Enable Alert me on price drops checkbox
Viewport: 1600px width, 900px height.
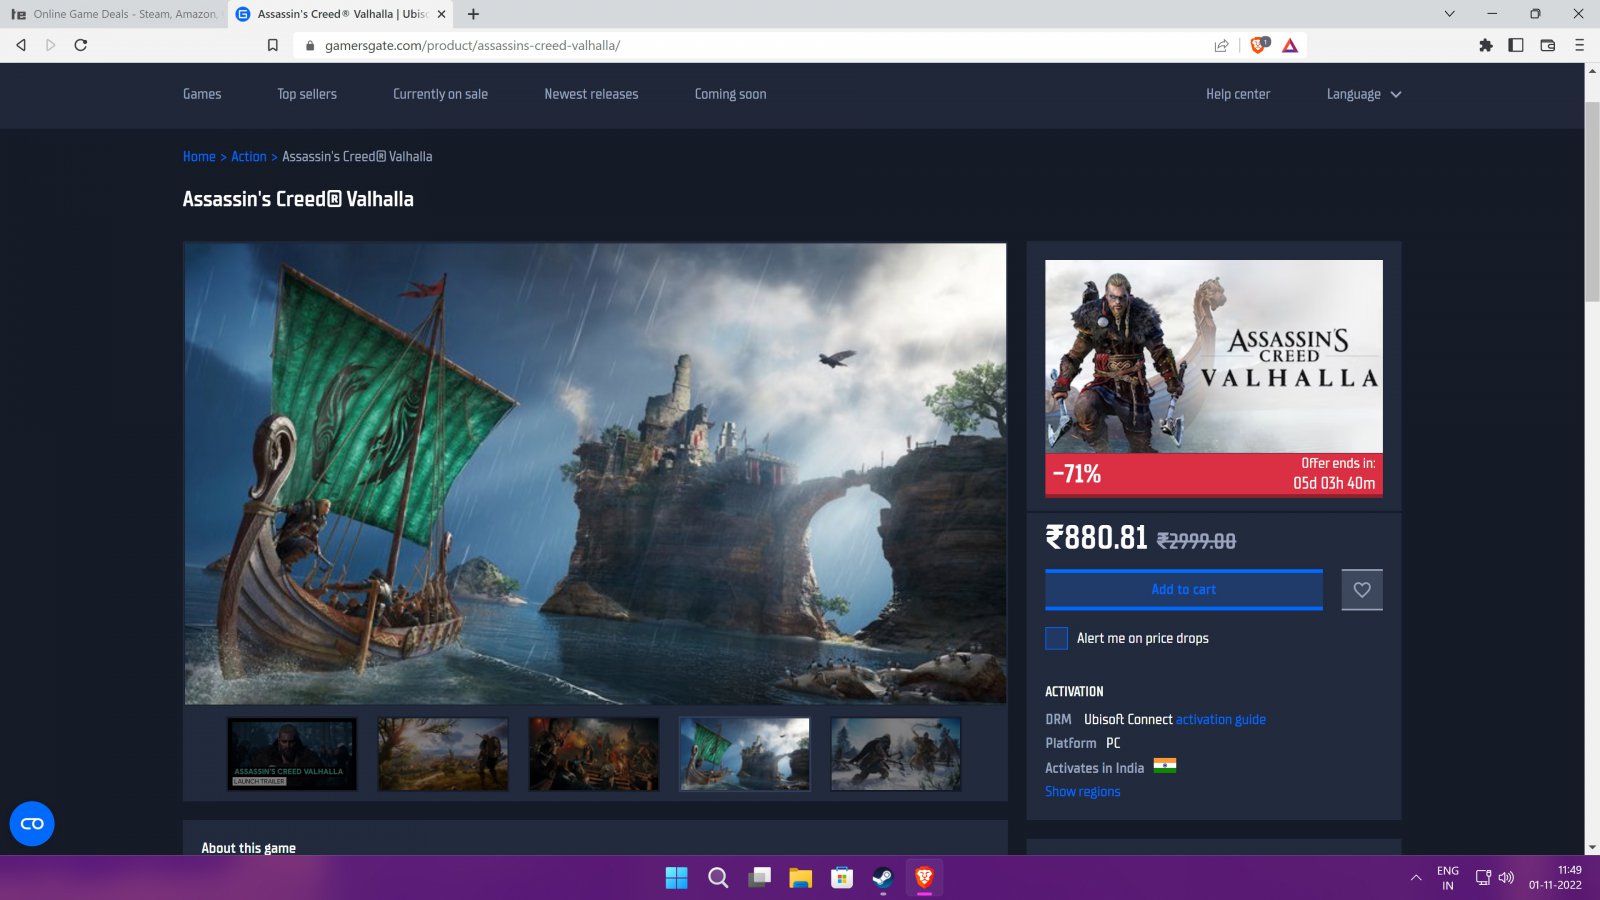1056,638
